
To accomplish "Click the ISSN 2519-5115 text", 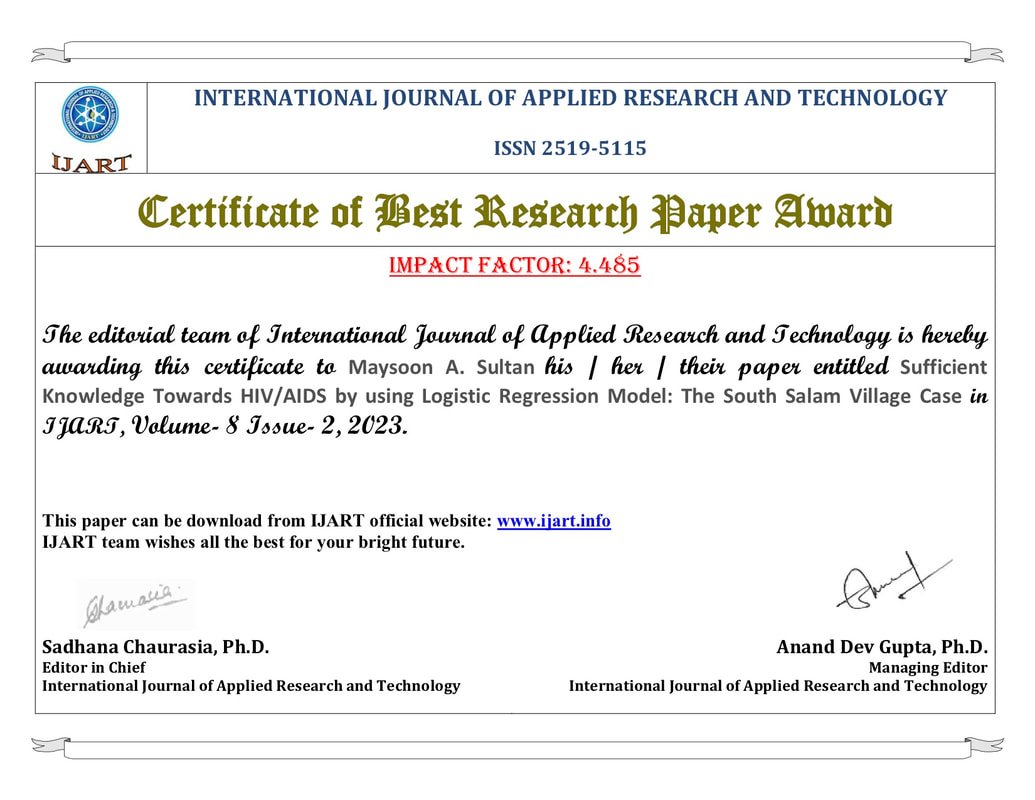I will pos(570,148).
